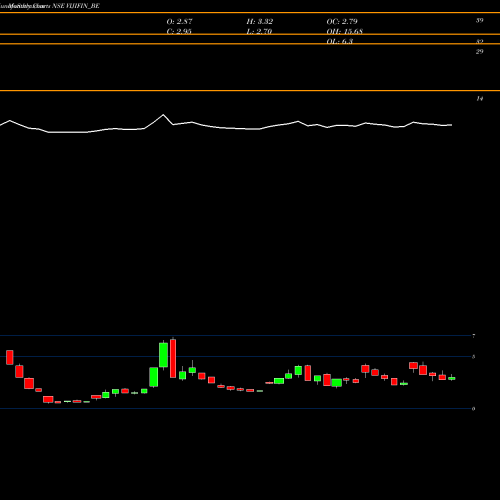
Task: Click the highest peak of the white line
Action: 163,115
